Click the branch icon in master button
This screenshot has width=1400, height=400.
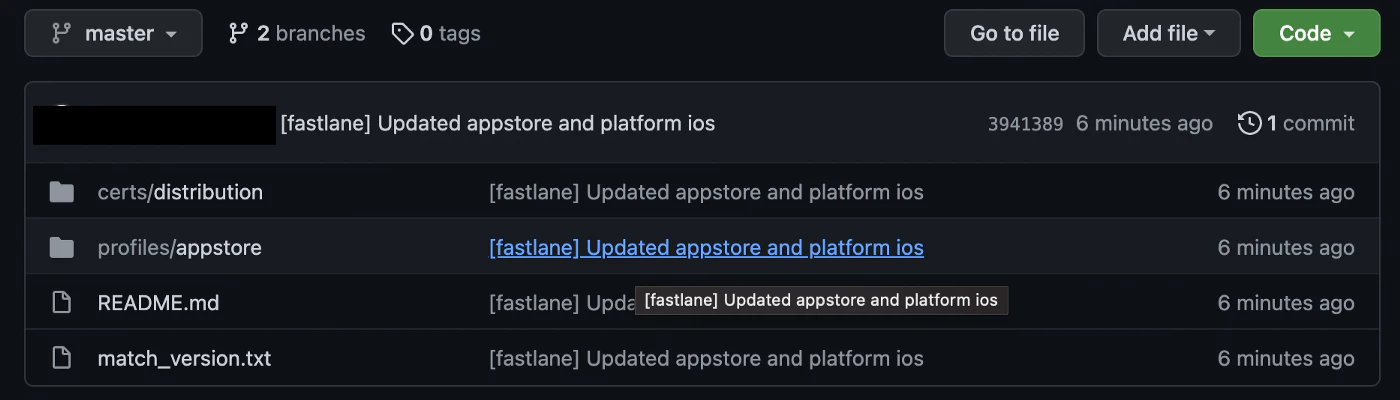tap(61, 34)
